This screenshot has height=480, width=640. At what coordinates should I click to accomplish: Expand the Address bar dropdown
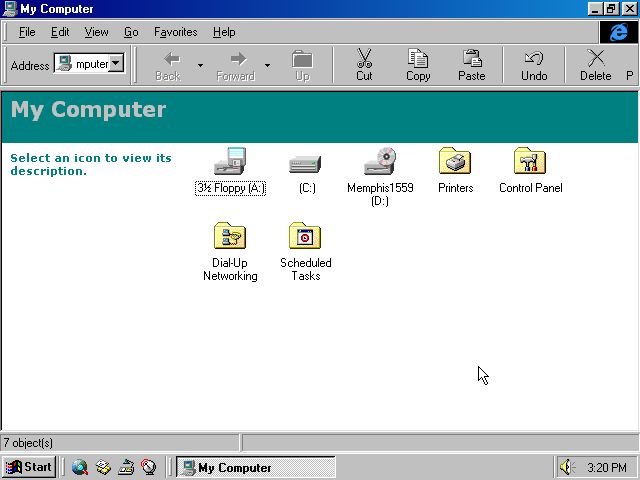point(116,63)
